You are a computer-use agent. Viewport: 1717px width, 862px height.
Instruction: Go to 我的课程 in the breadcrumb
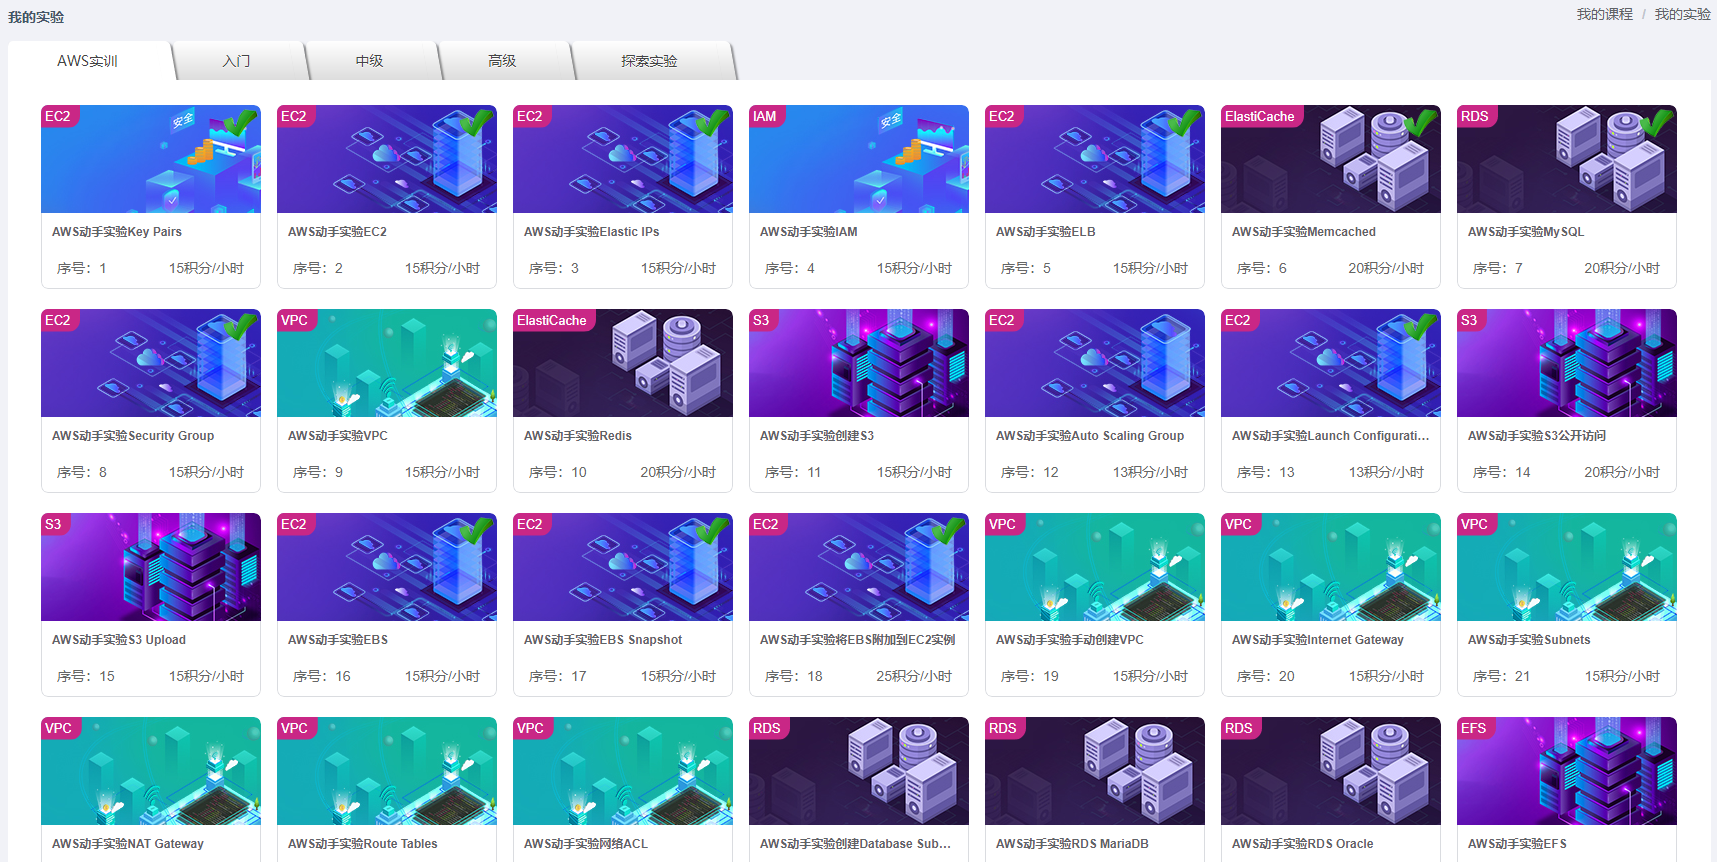pyautogui.click(x=1604, y=14)
